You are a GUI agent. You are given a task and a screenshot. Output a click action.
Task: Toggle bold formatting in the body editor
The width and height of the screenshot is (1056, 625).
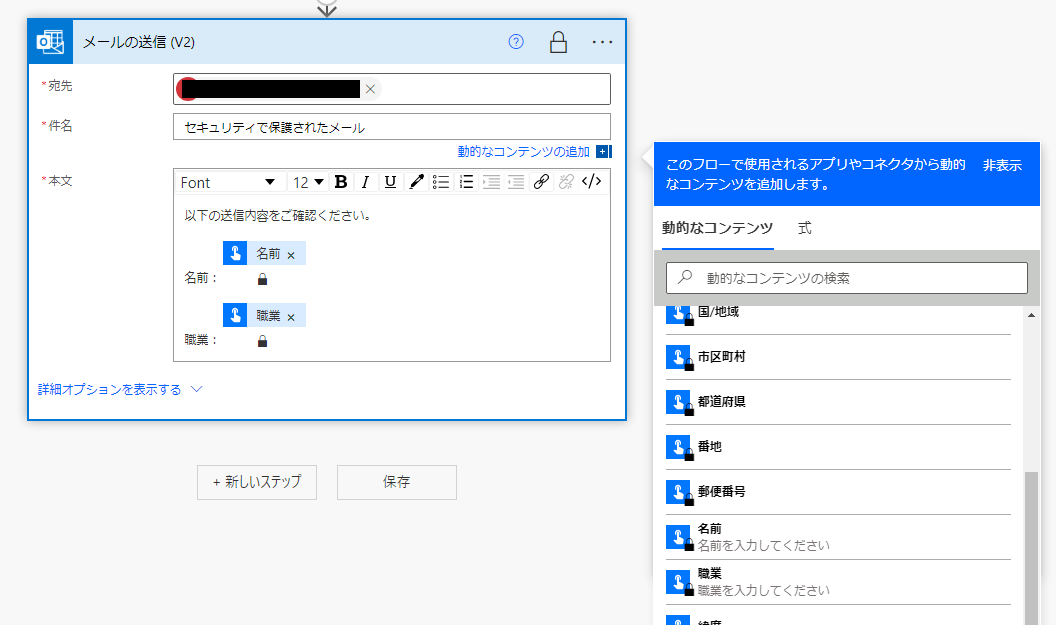pos(341,182)
